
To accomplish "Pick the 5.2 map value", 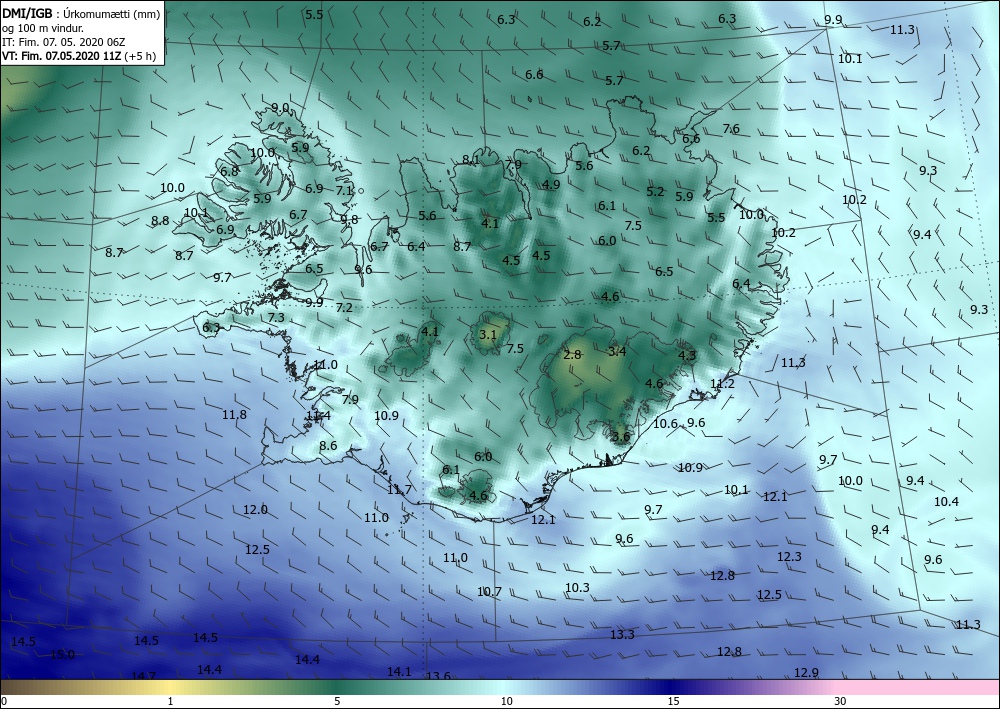I will coord(655,191).
